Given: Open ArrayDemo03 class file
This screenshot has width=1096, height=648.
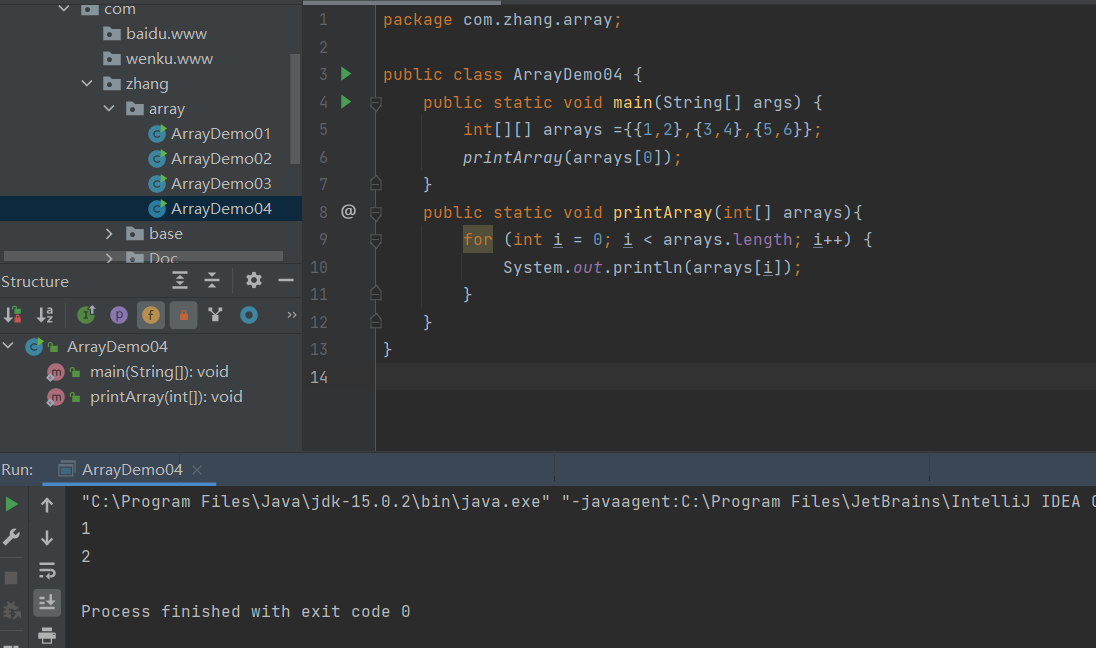Looking at the screenshot, I should point(210,184).
